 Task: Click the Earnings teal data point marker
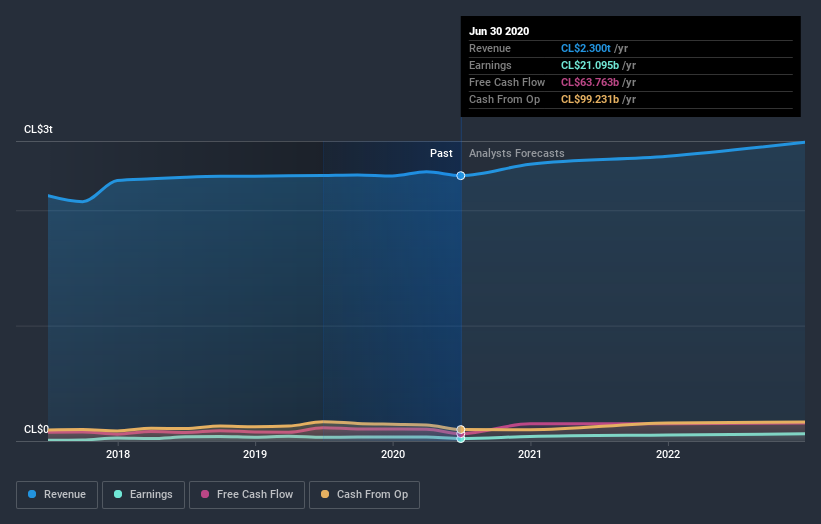tap(461, 439)
